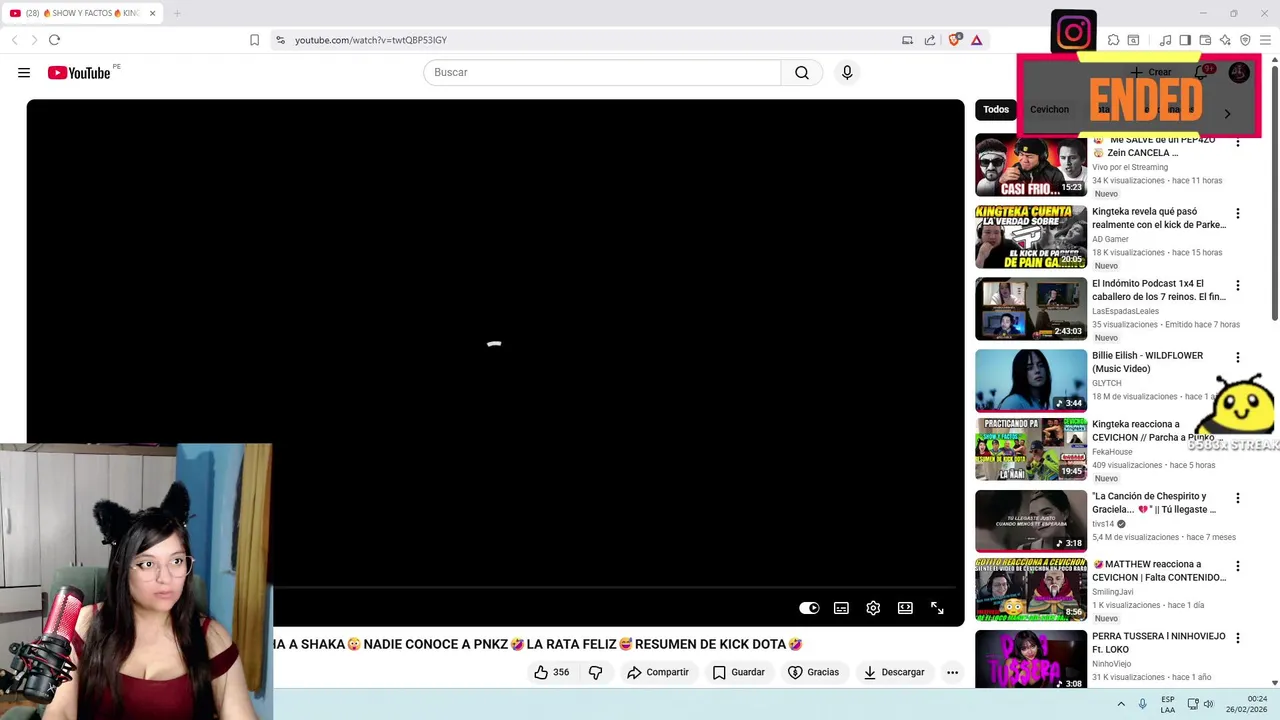Click taskbar volume speaker icon
The image size is (1280, 720).
1208,704
